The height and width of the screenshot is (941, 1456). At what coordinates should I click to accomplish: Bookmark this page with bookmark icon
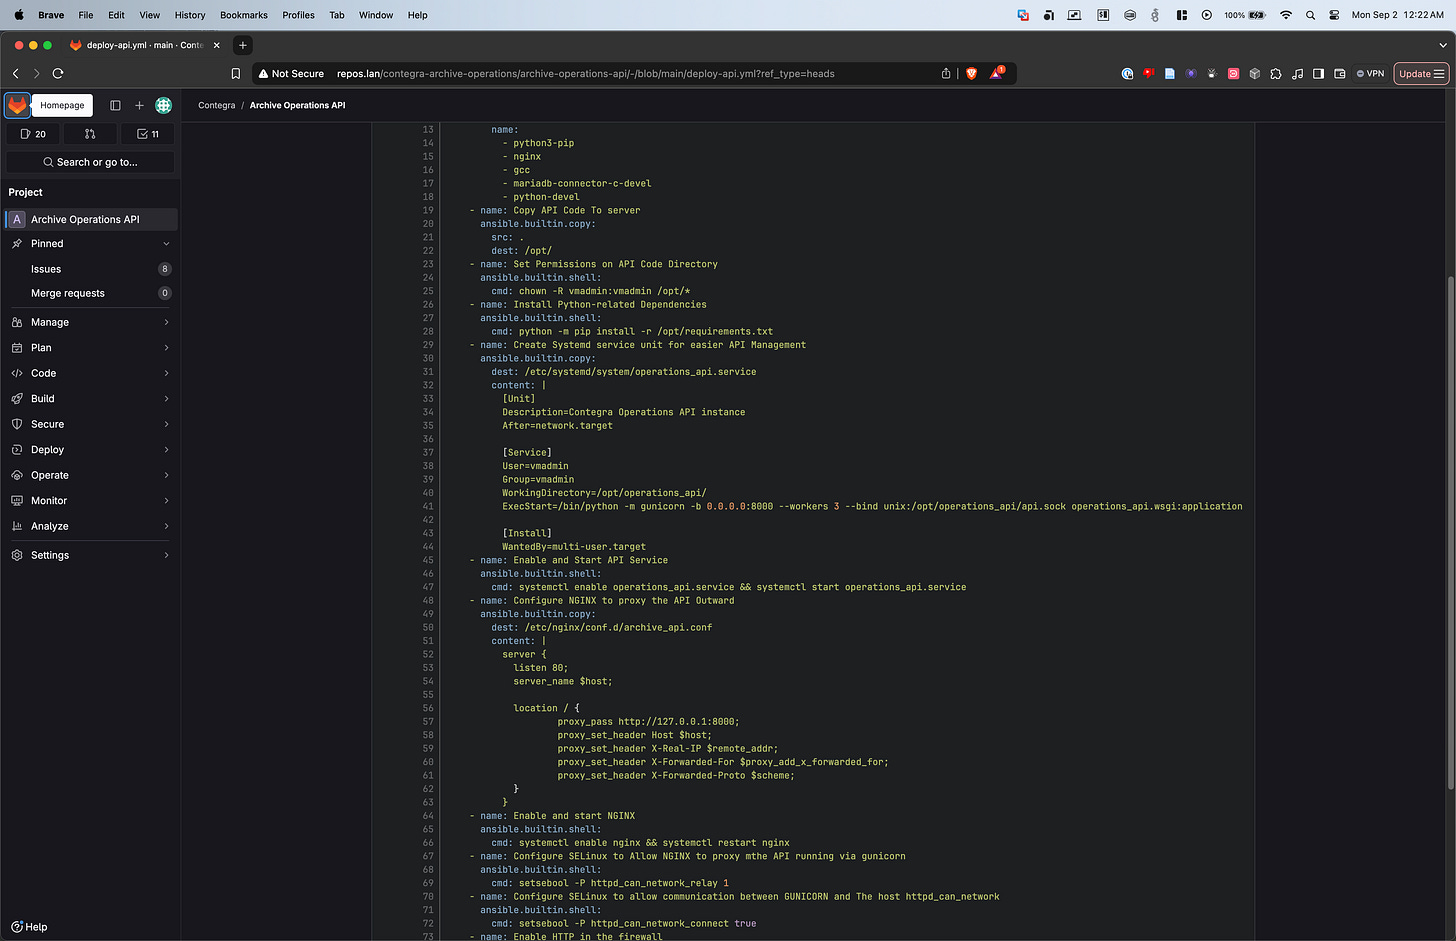pos(236,73)
